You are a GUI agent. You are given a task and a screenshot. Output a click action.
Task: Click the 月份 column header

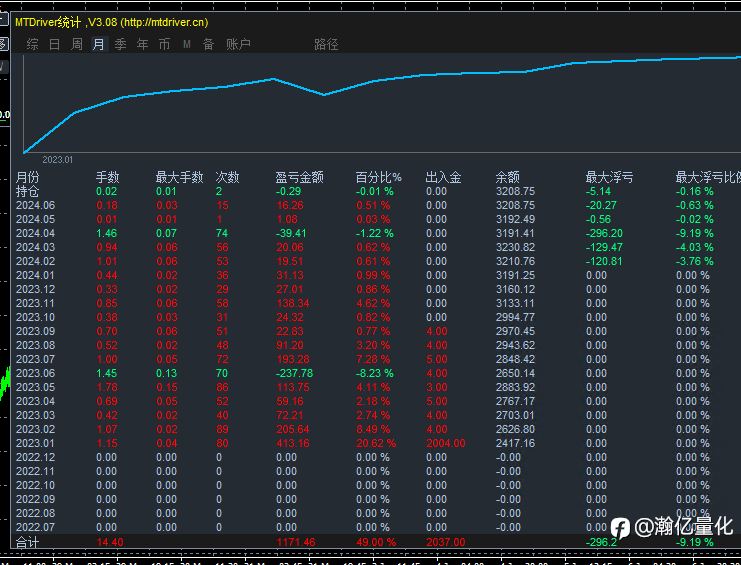click(27, 177)
